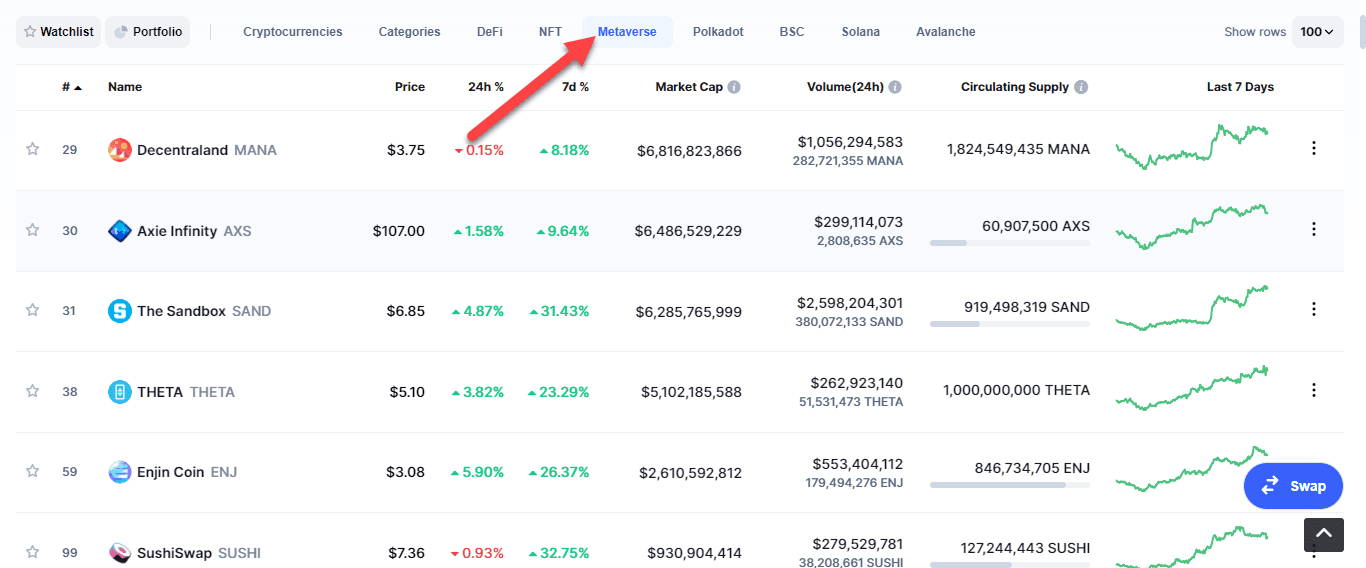Sort by the 24h % column header

pos(486,87)
